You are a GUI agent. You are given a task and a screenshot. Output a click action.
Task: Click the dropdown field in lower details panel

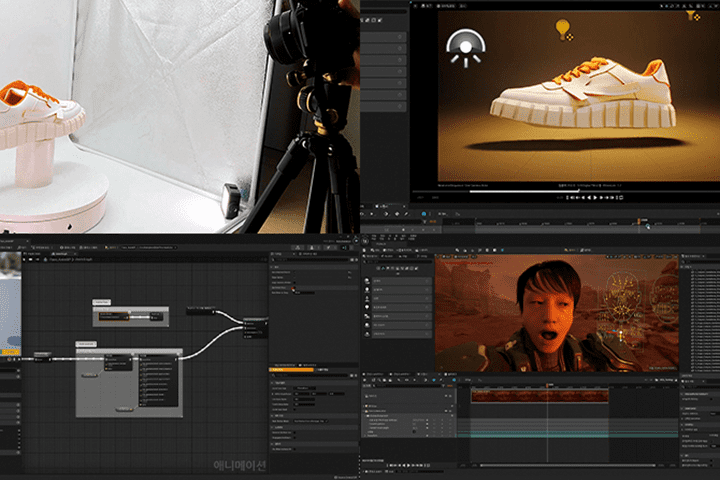click(x=310, y=421)
